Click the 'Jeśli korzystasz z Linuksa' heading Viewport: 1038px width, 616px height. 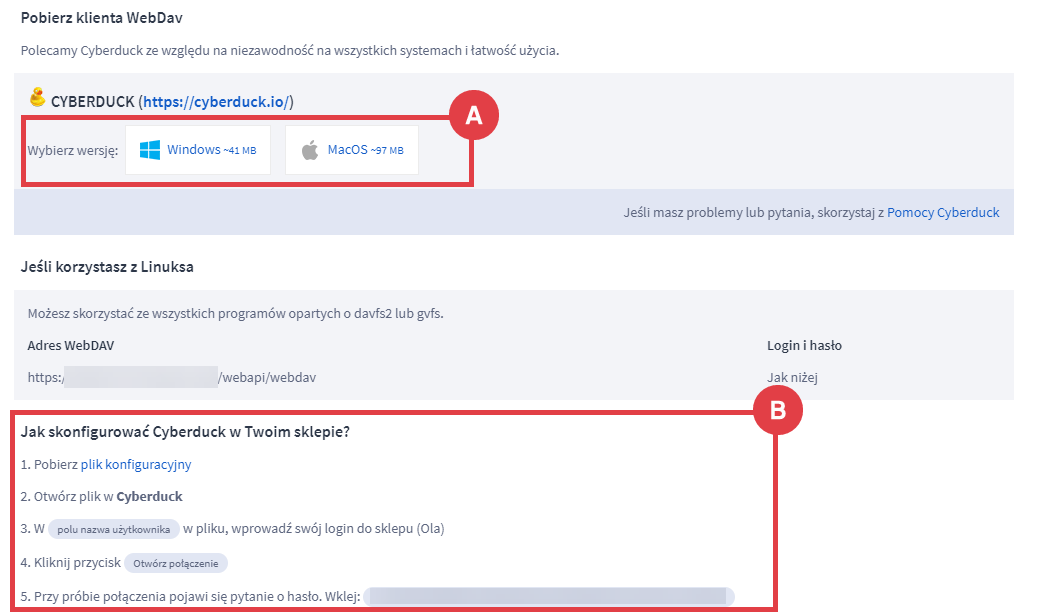[107, 266]
